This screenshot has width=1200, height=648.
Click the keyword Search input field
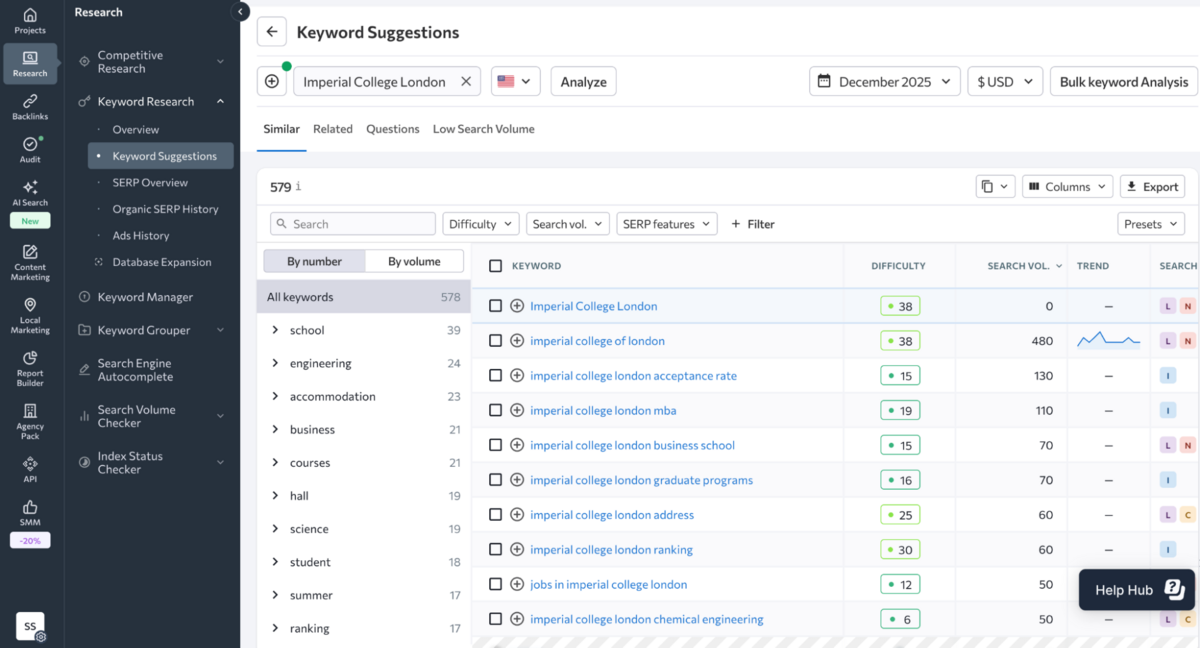(353, 224)
